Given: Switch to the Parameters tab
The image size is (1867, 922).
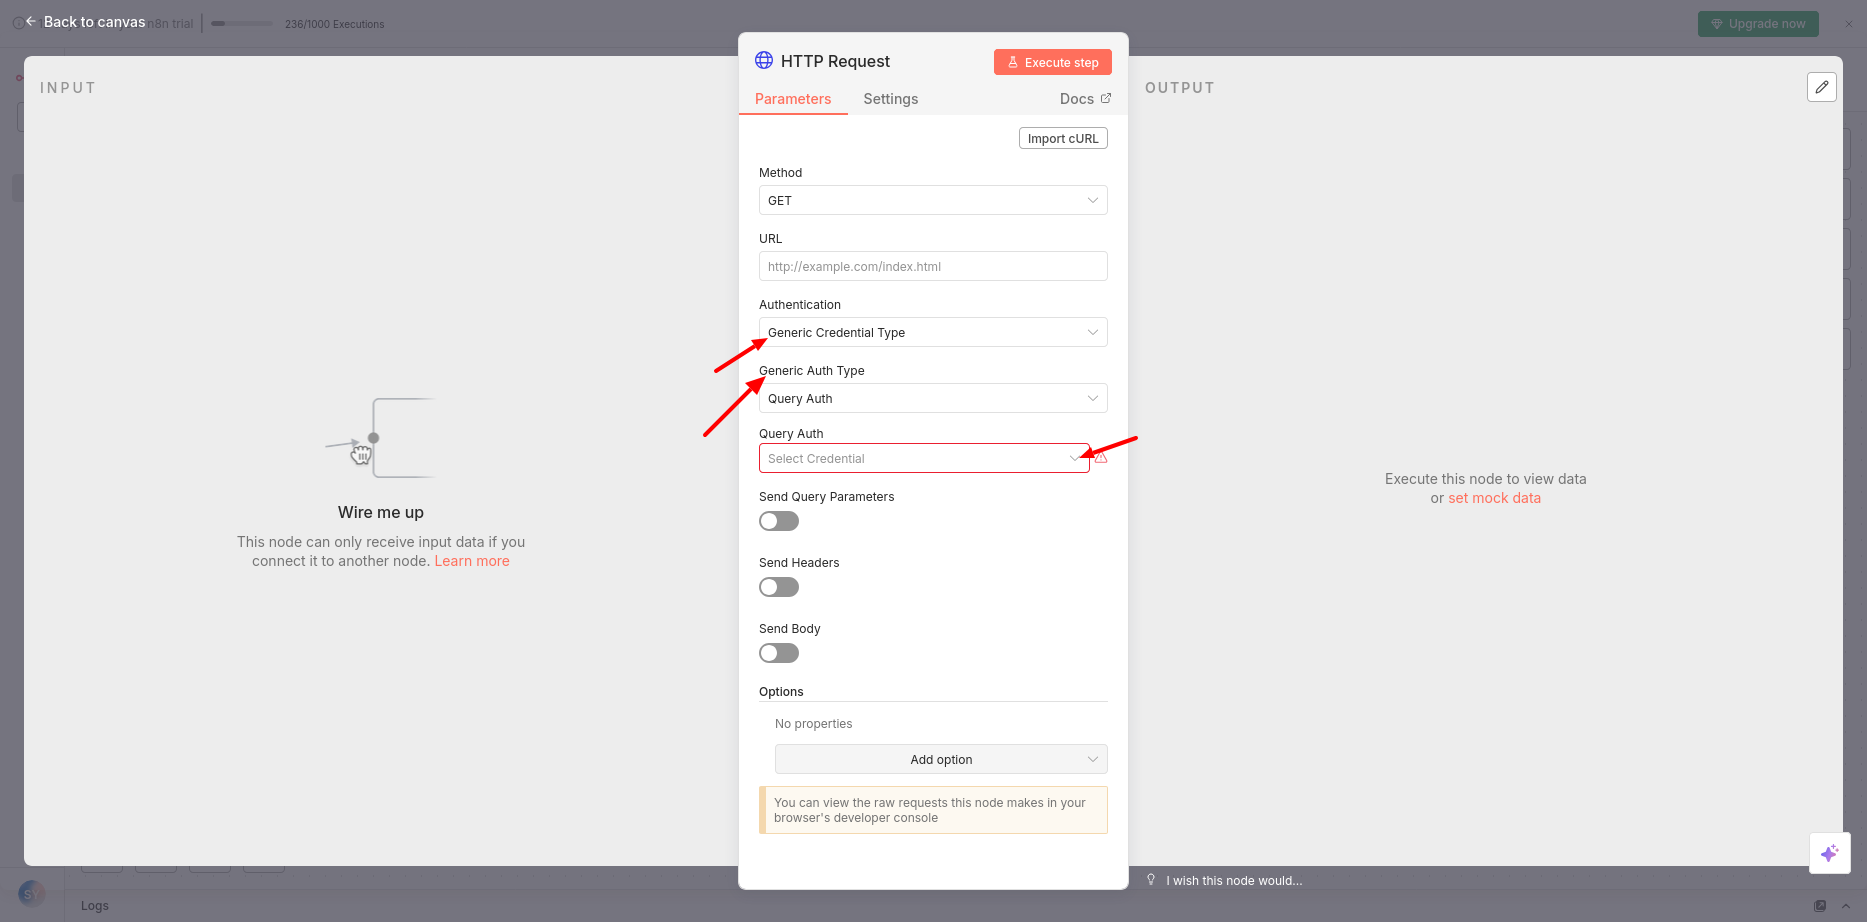Looking at the screenshot, I should pos(793,99).
